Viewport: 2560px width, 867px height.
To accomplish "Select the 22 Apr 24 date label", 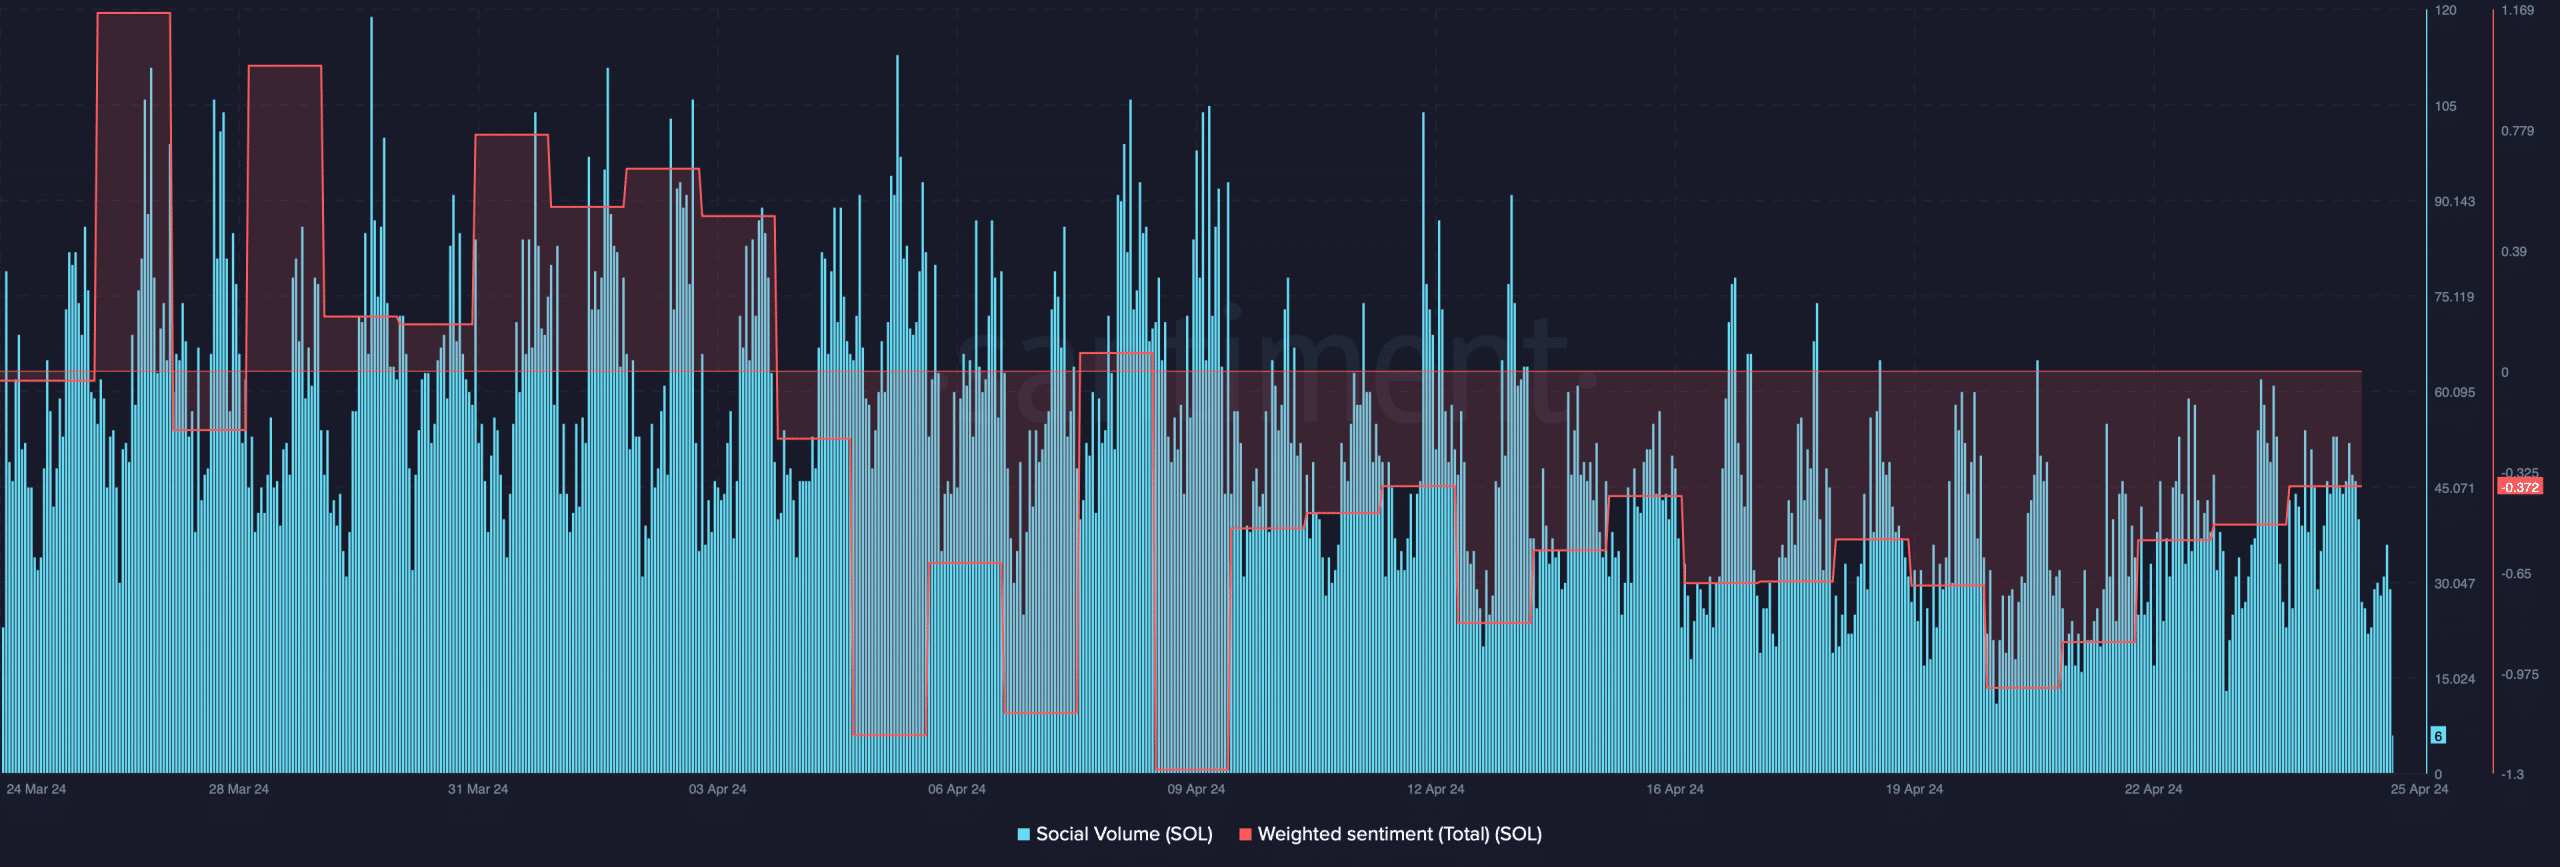I will (x=2153, y=789).
